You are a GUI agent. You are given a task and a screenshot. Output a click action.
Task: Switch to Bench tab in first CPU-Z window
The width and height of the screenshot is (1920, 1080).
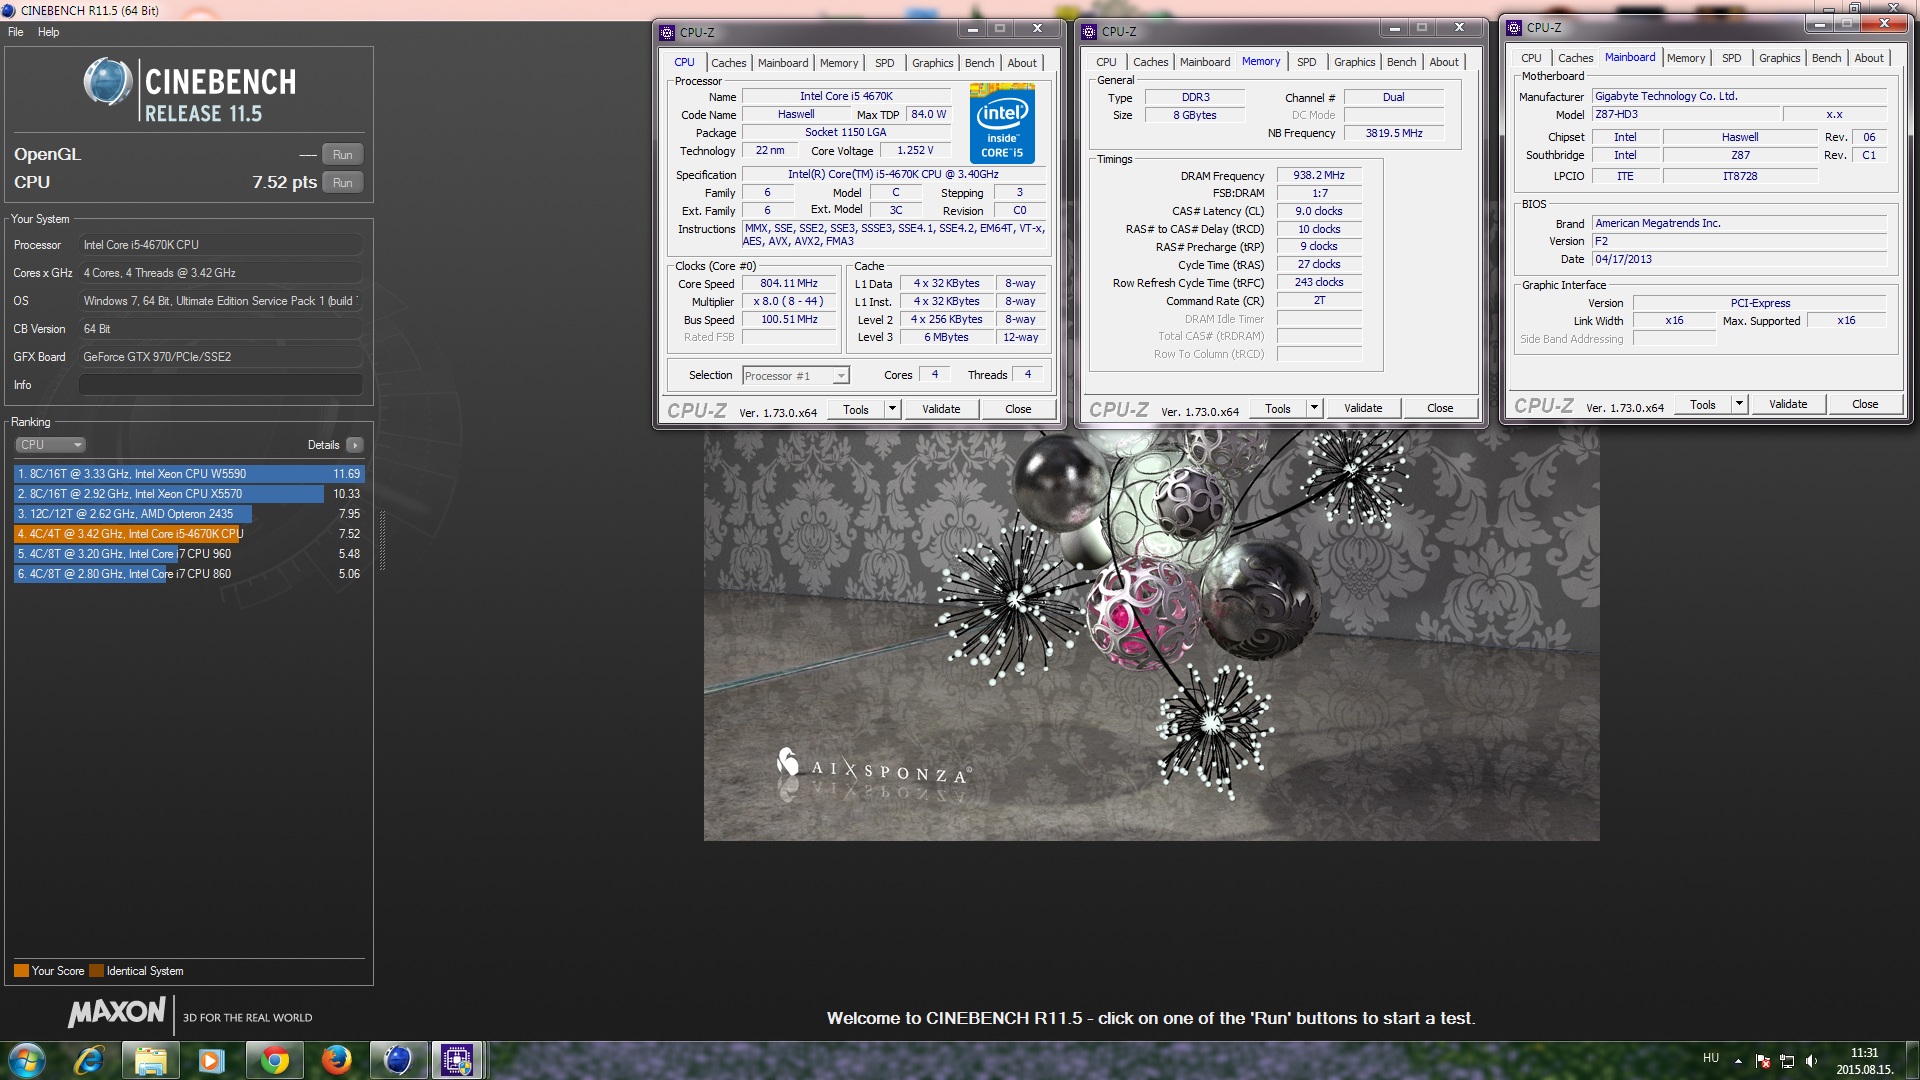[980, 63]
